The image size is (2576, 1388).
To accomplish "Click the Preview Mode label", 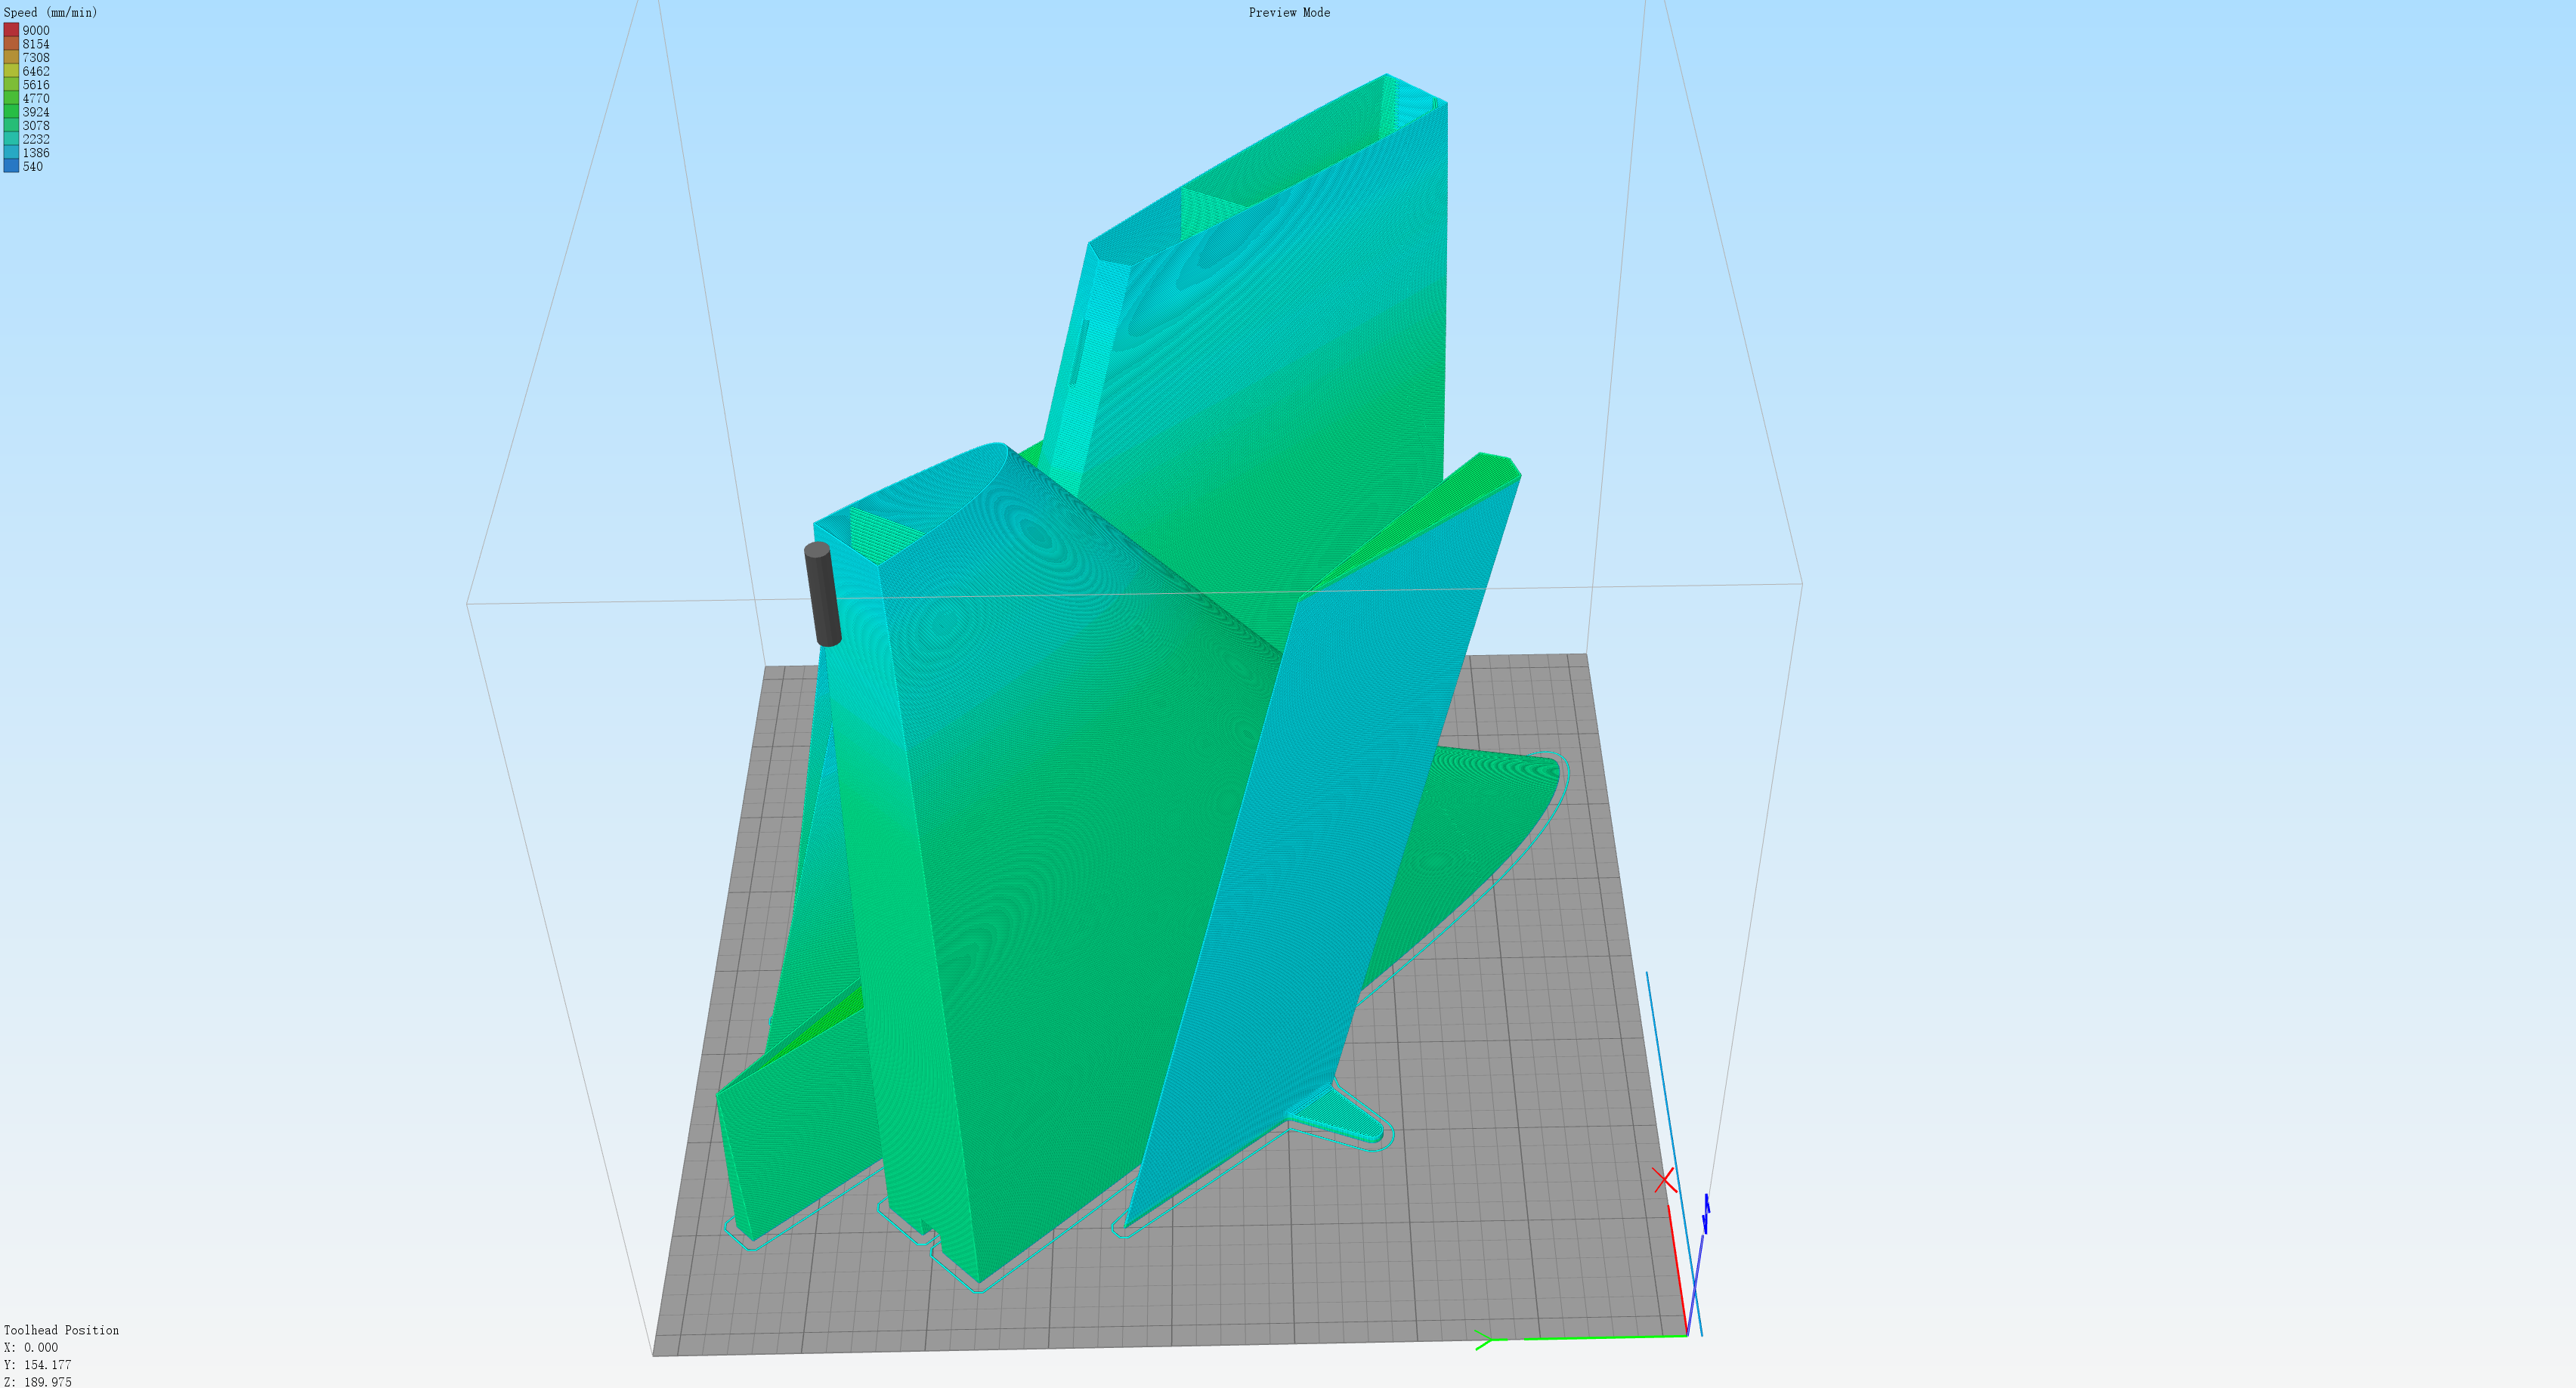I will (1289, 13).
